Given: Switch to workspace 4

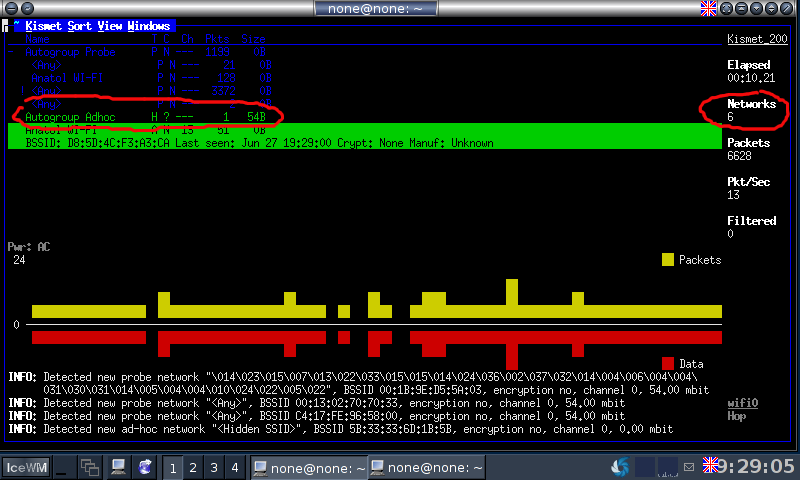Looking at the screenshot, I should point(235,467).
